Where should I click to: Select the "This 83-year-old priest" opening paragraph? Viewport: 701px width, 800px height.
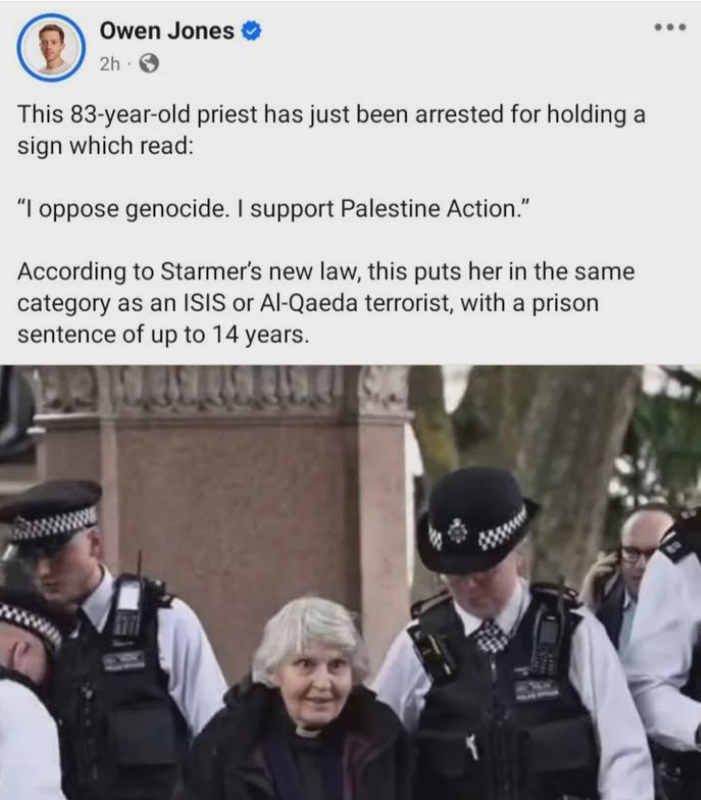tap(332, 130)
